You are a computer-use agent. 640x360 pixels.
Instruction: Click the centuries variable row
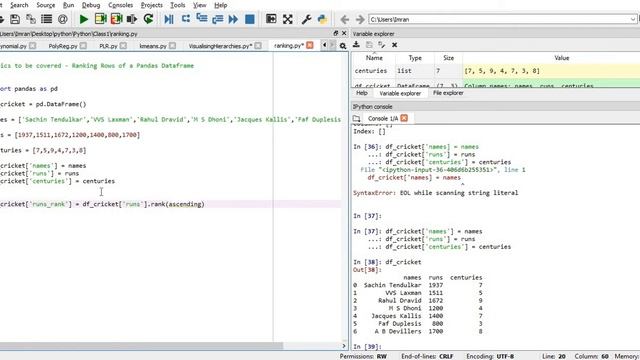pos(496,71)
